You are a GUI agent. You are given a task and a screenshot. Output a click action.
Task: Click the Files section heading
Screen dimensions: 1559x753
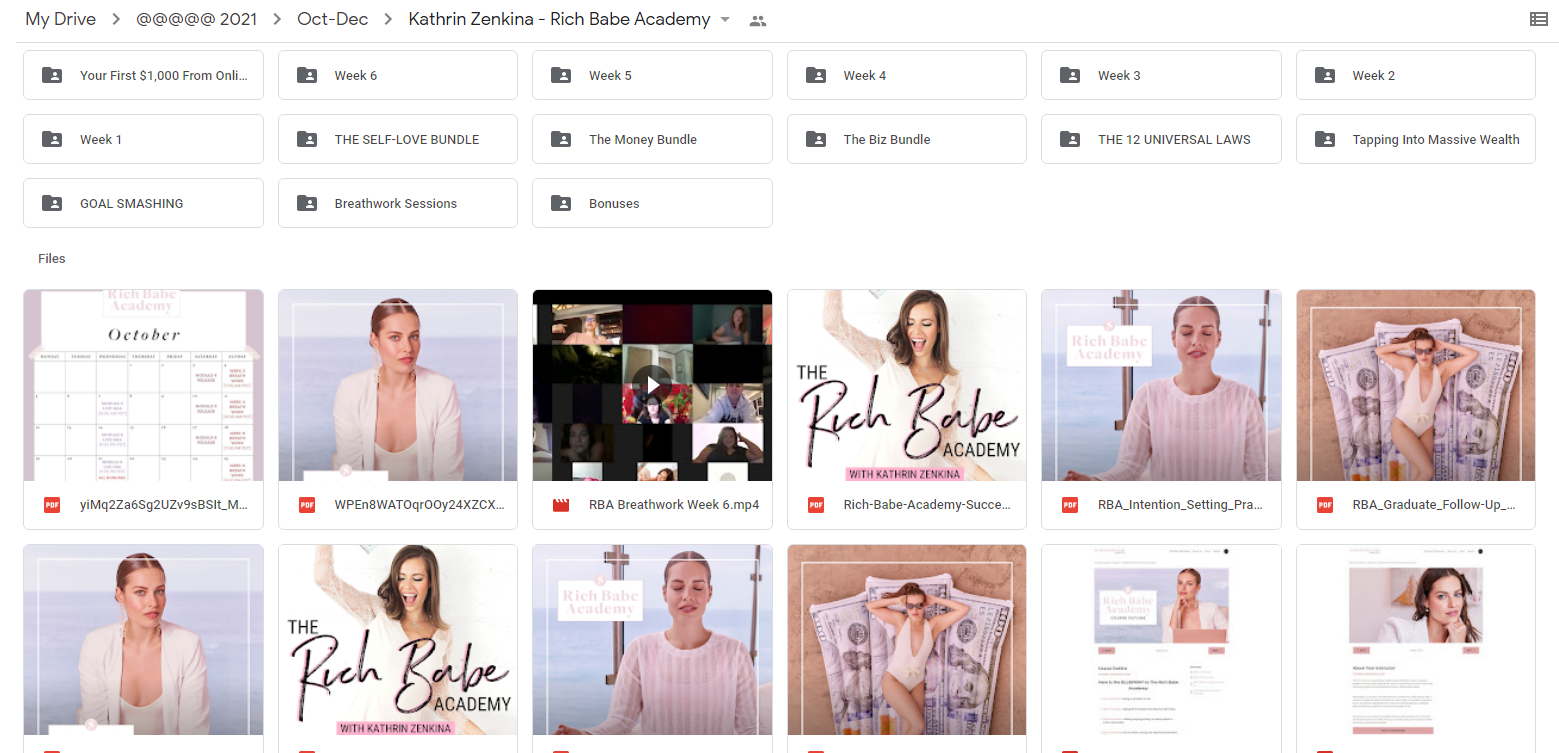52,258
